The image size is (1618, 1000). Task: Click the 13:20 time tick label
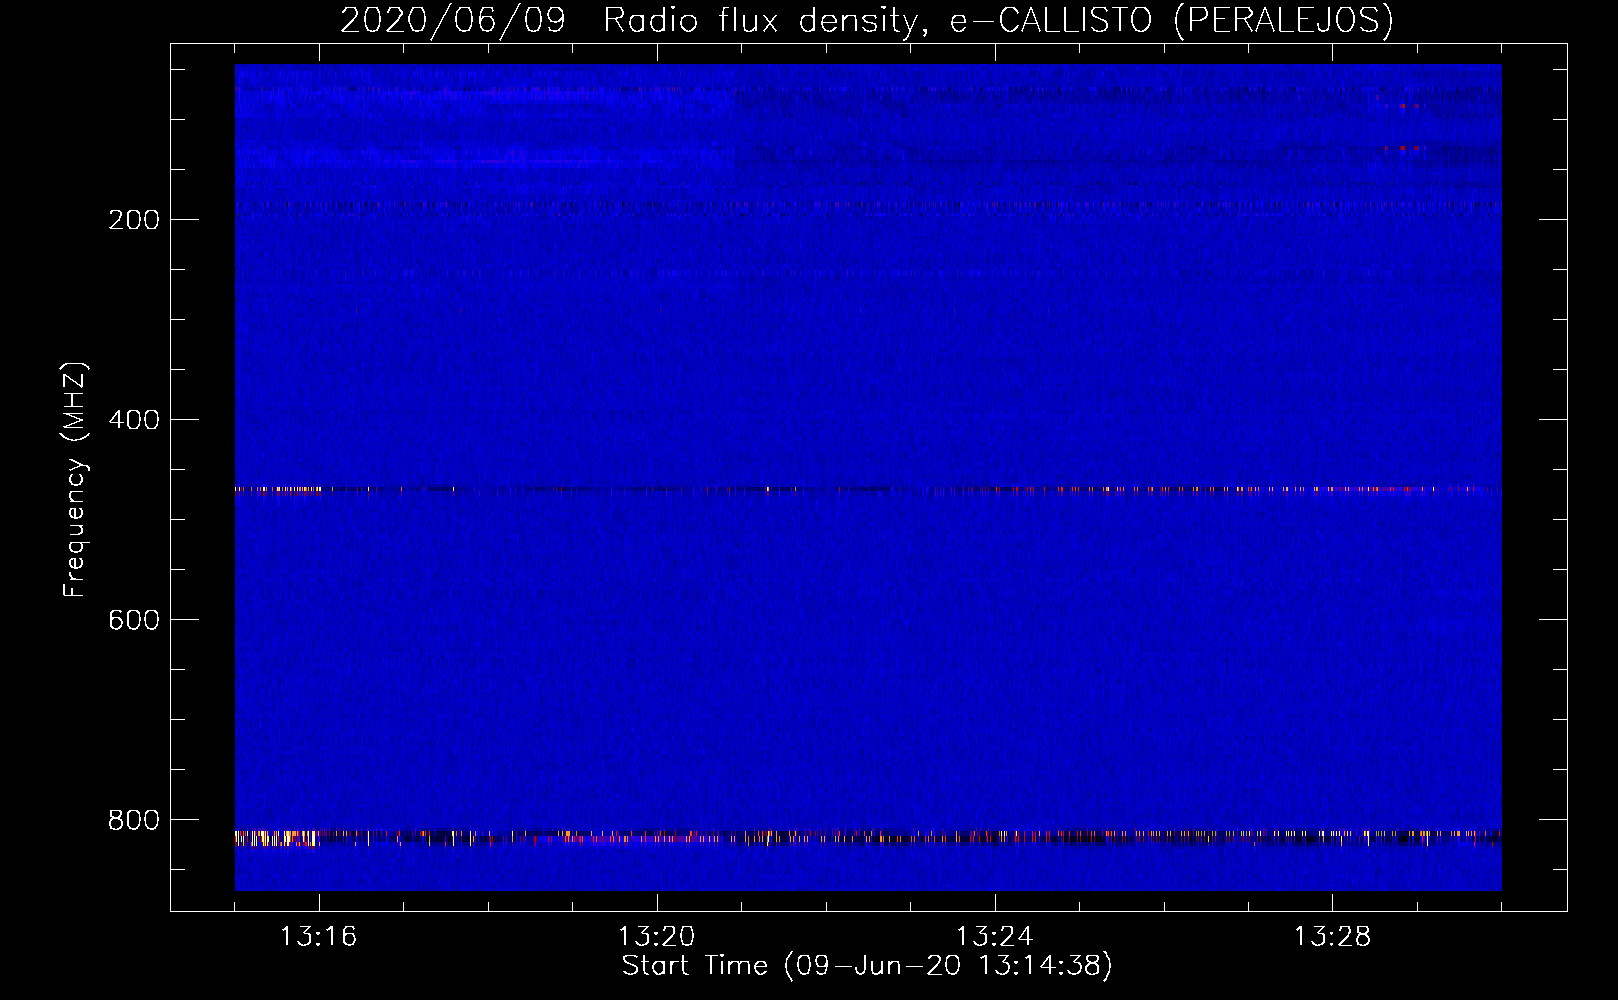click(656, 937)
